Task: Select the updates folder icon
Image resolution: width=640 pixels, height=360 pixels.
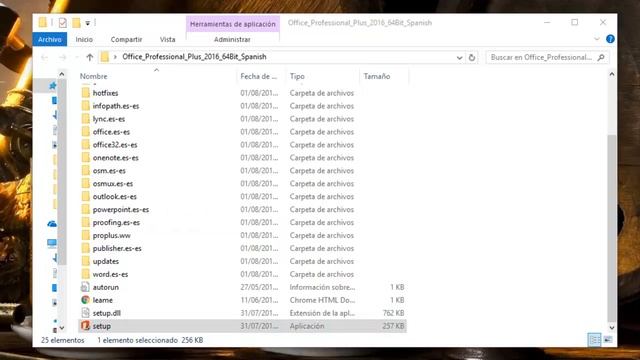Action: coord(85,261)
